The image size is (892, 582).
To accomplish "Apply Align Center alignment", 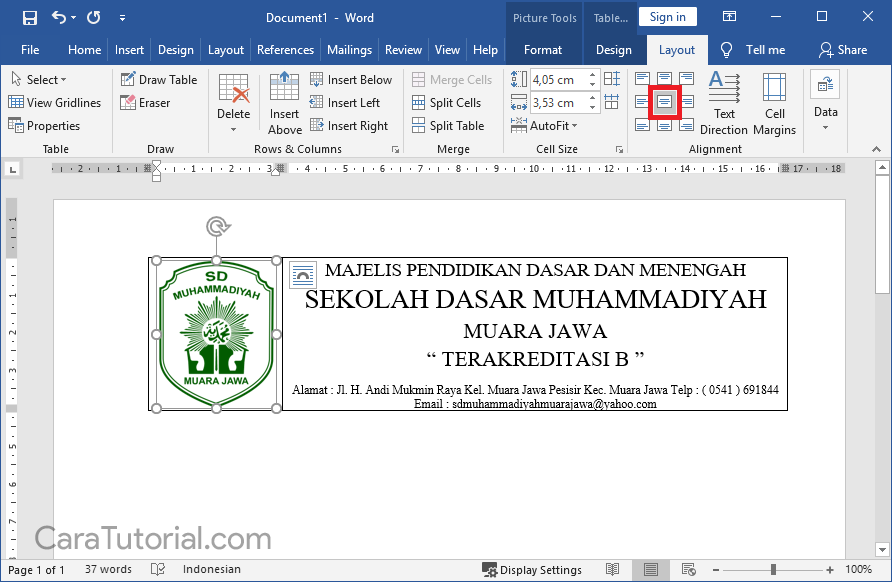I will click(664, 102).
